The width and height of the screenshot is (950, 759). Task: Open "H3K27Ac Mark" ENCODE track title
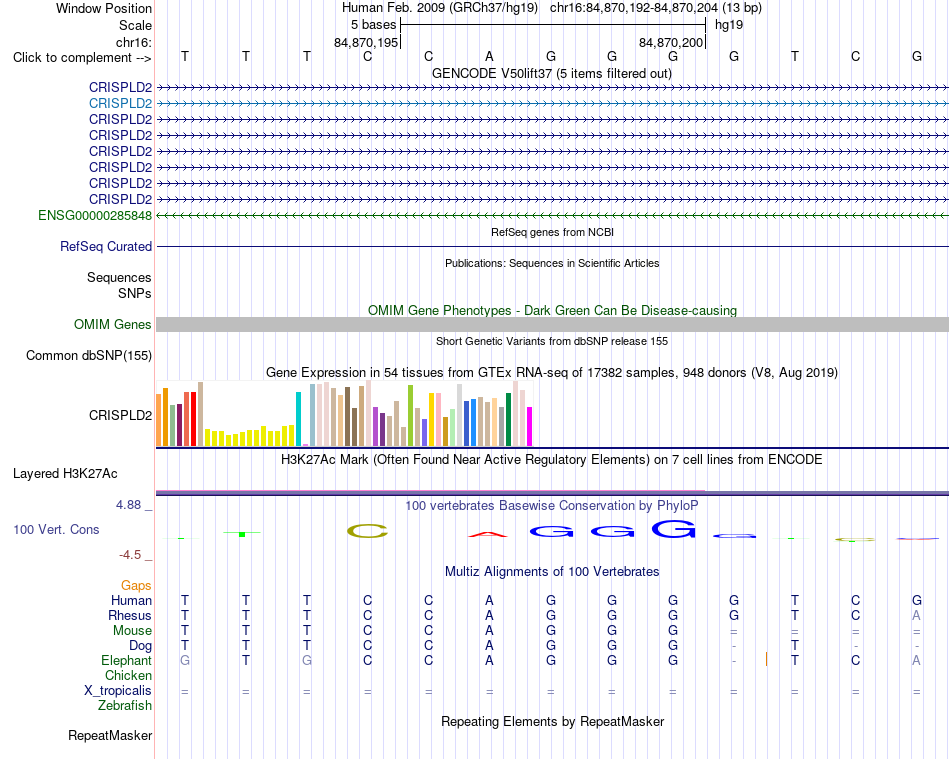pyautogui.click(x=552, y=460)
